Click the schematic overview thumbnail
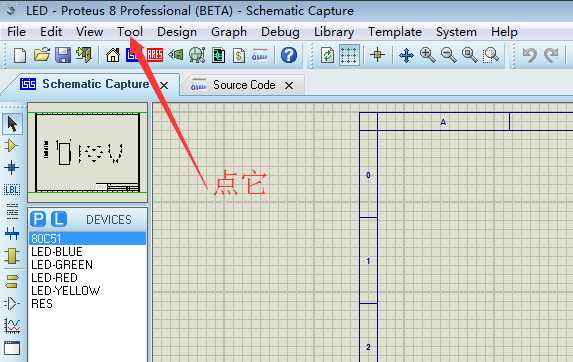 tap(87, 152)
